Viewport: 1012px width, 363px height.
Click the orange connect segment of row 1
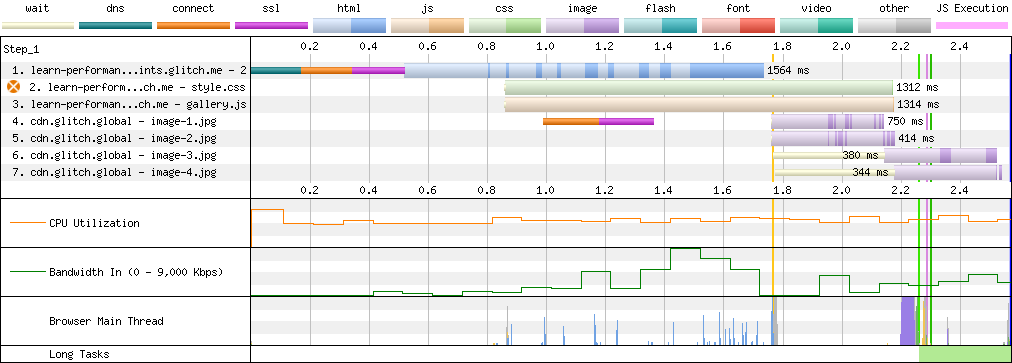[327, 70]
